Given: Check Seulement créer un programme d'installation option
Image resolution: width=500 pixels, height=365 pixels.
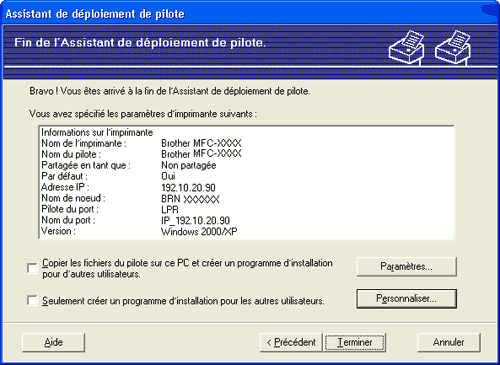Looking at the screenshot, I should [32, 300].
